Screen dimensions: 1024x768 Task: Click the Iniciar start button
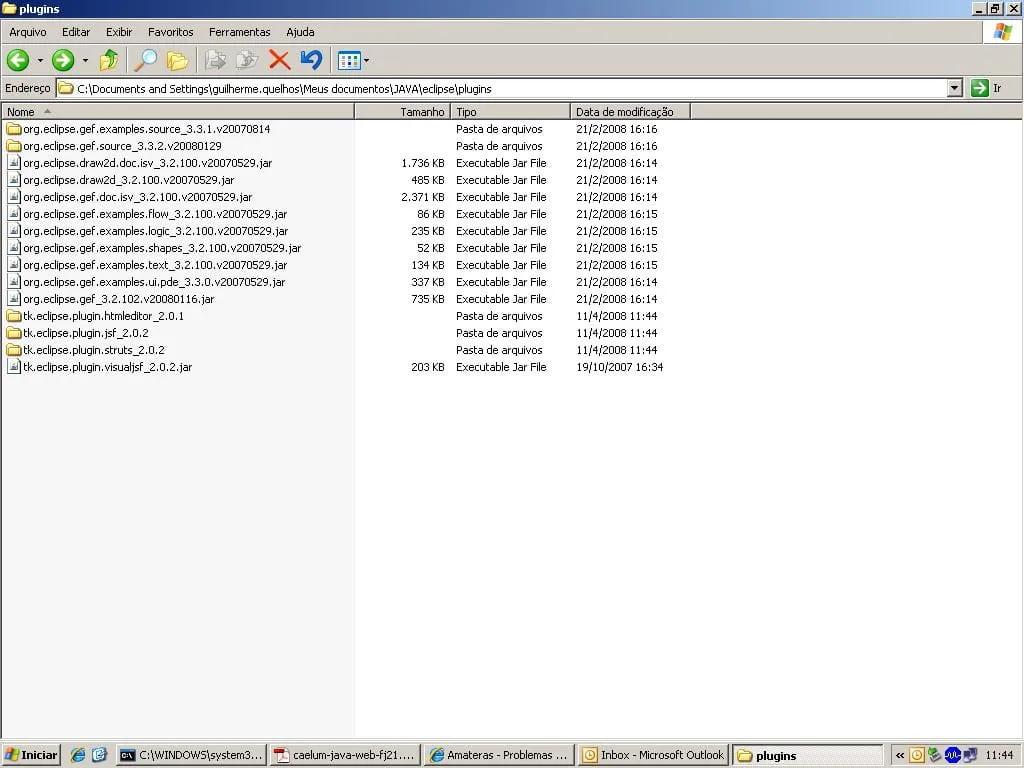31,755
